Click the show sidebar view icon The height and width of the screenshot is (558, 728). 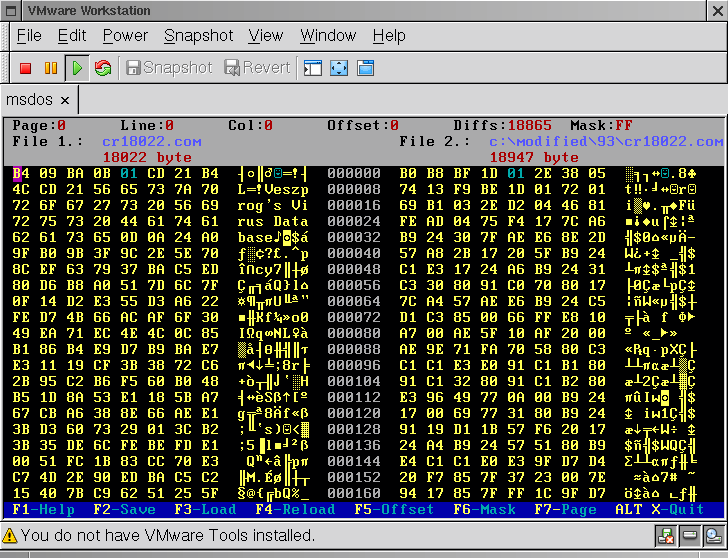coord(312,68)
